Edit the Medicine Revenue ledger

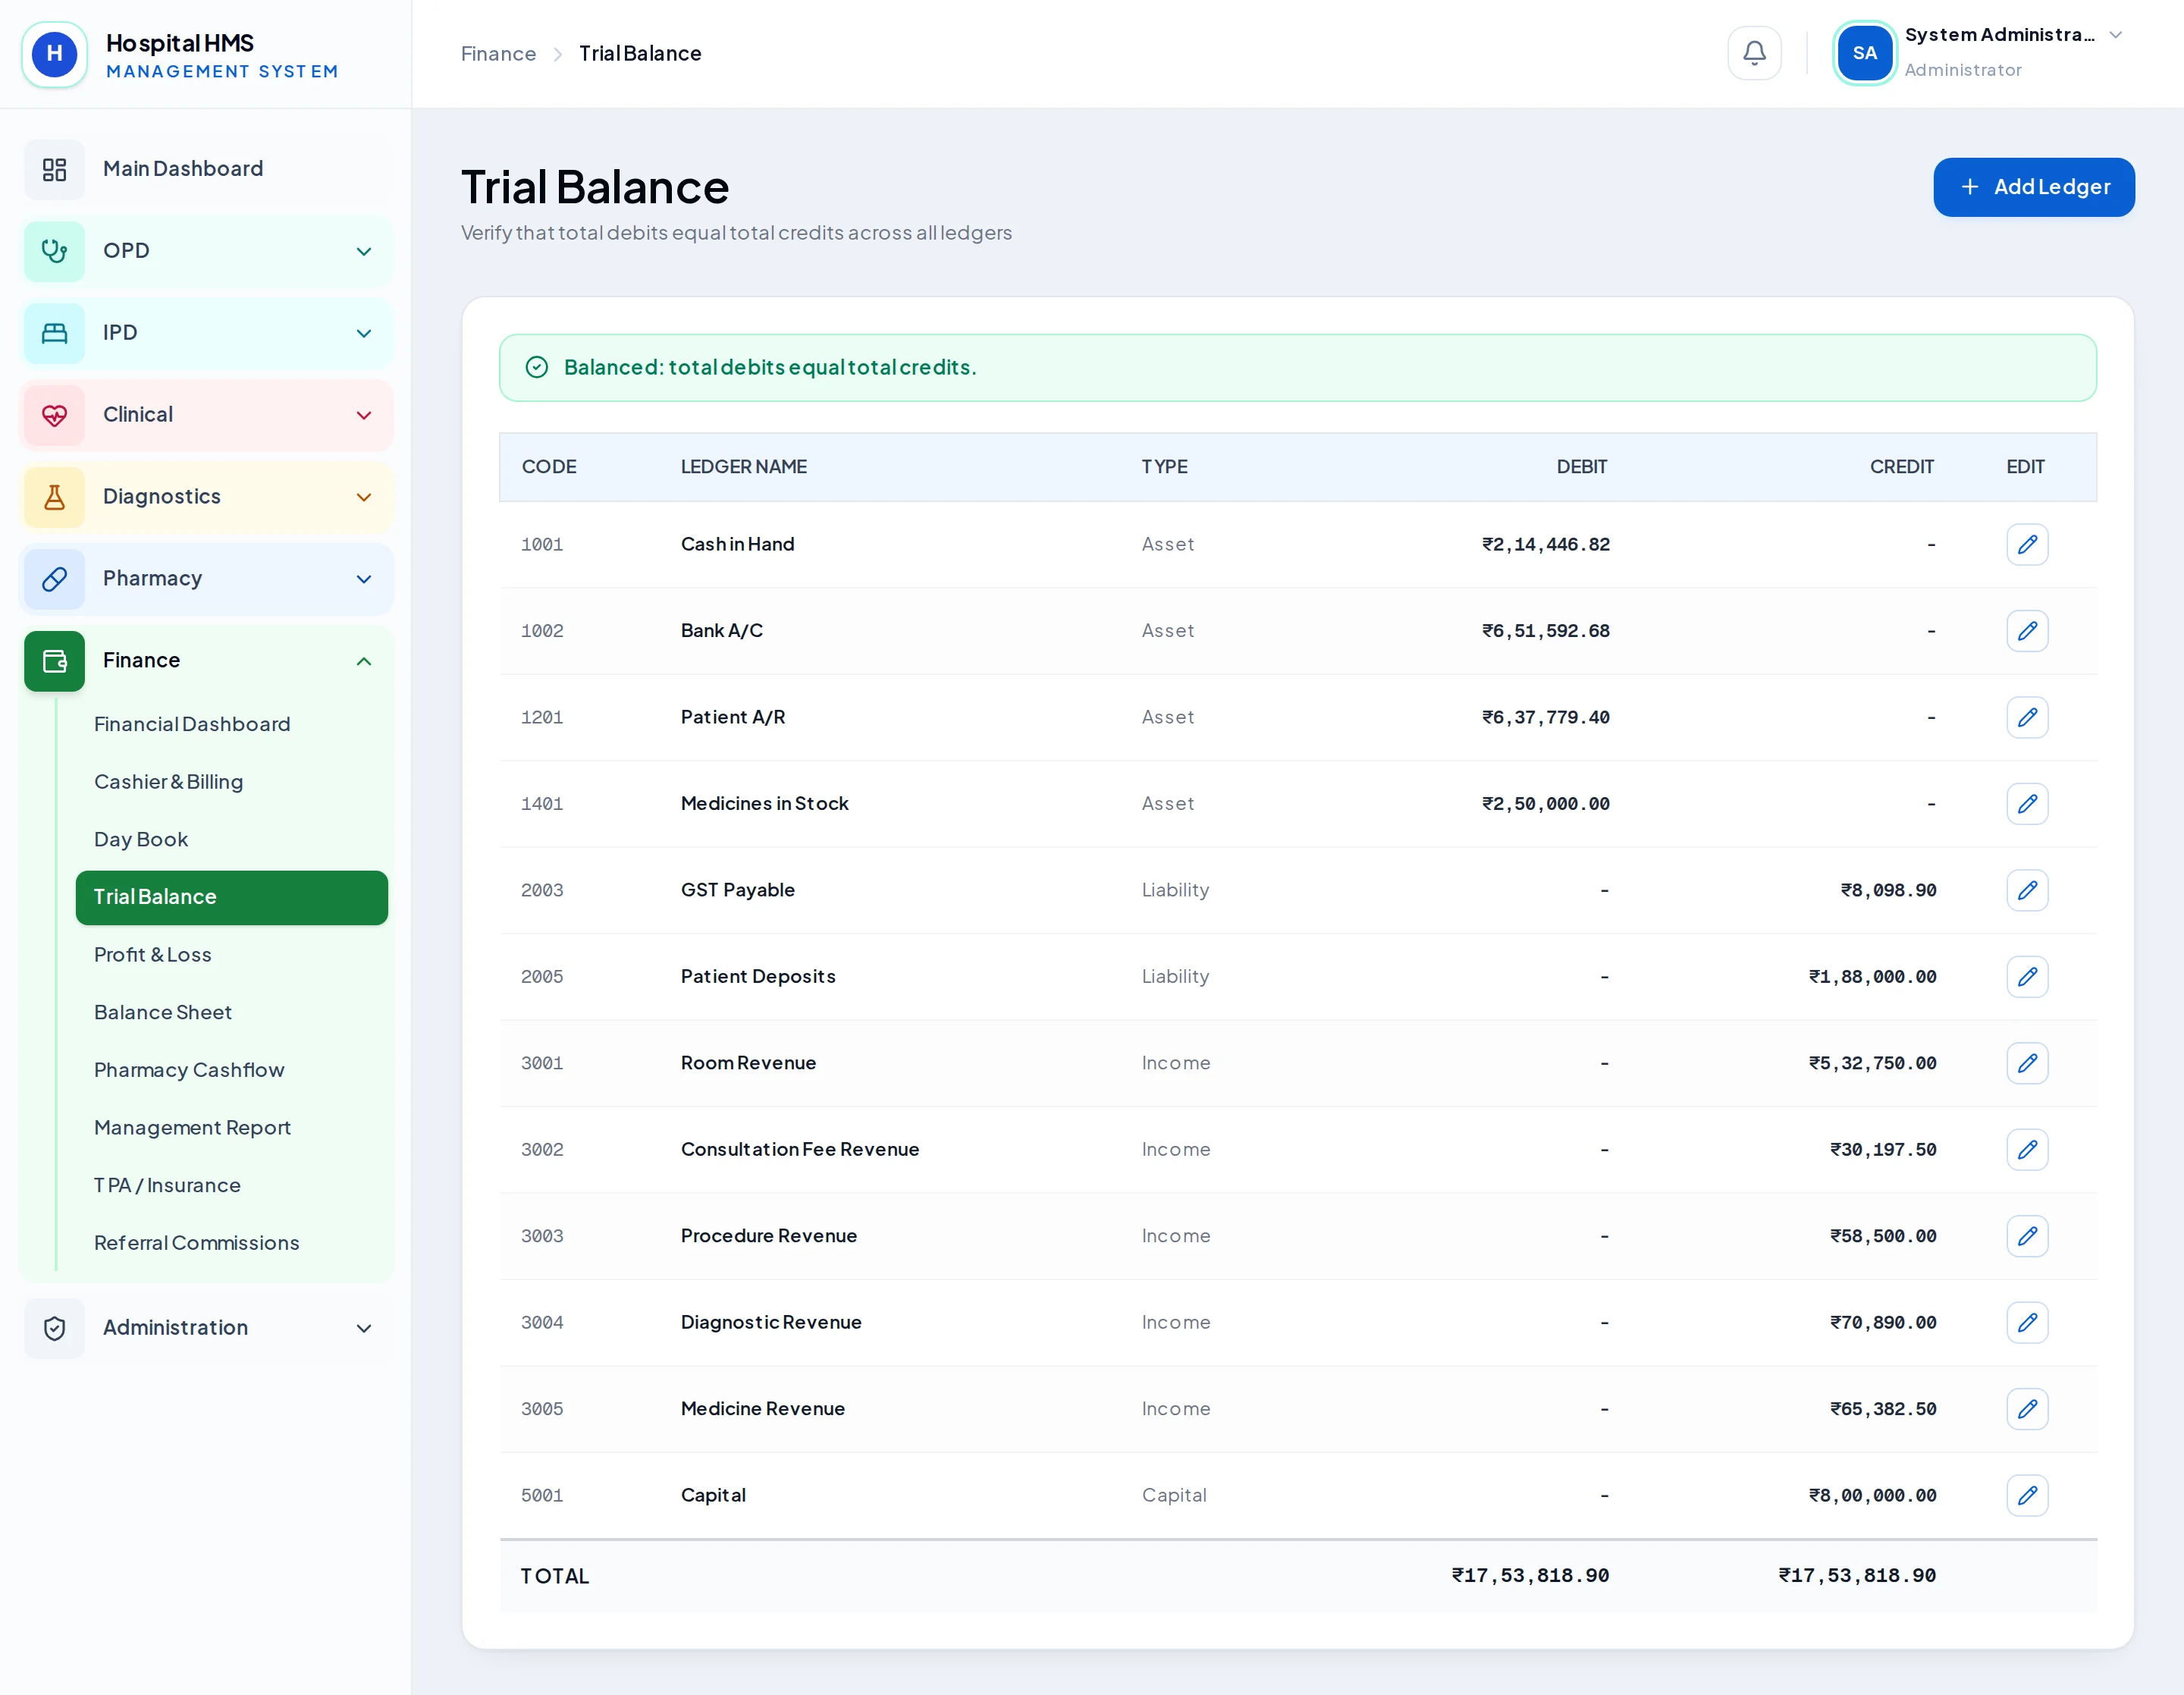click(x=2027, y=1409)
